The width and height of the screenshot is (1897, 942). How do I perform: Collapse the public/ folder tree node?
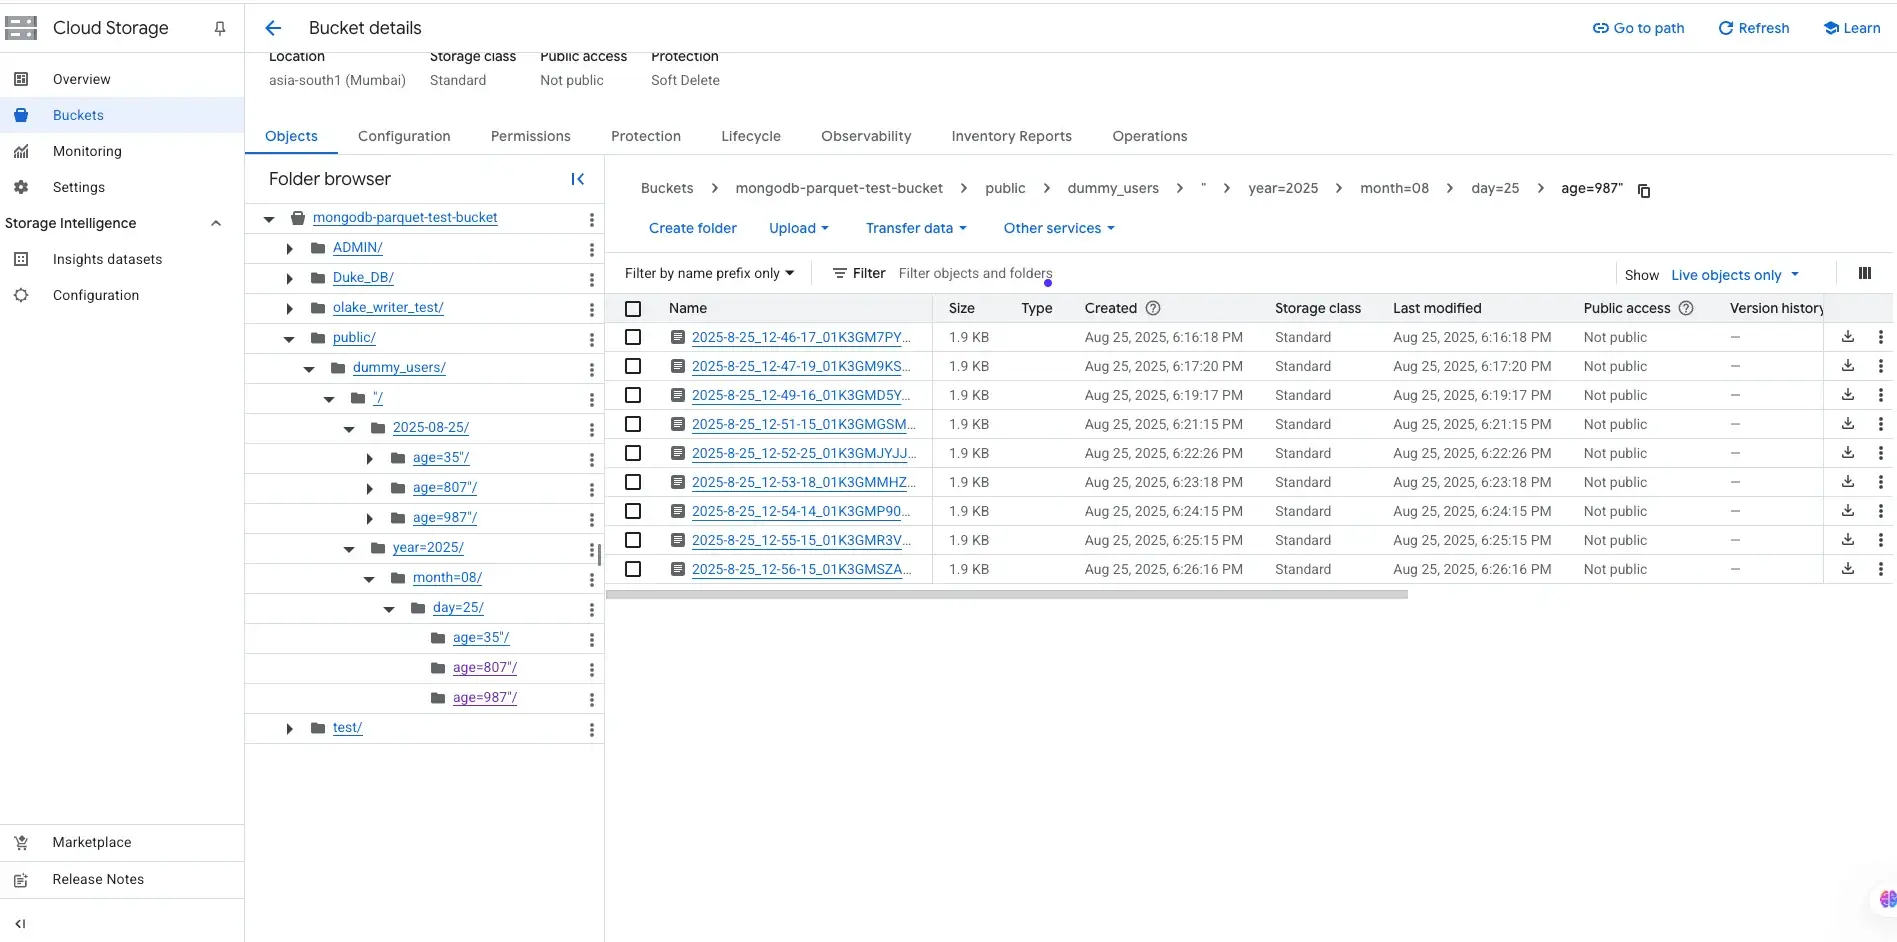pos(289,339)
